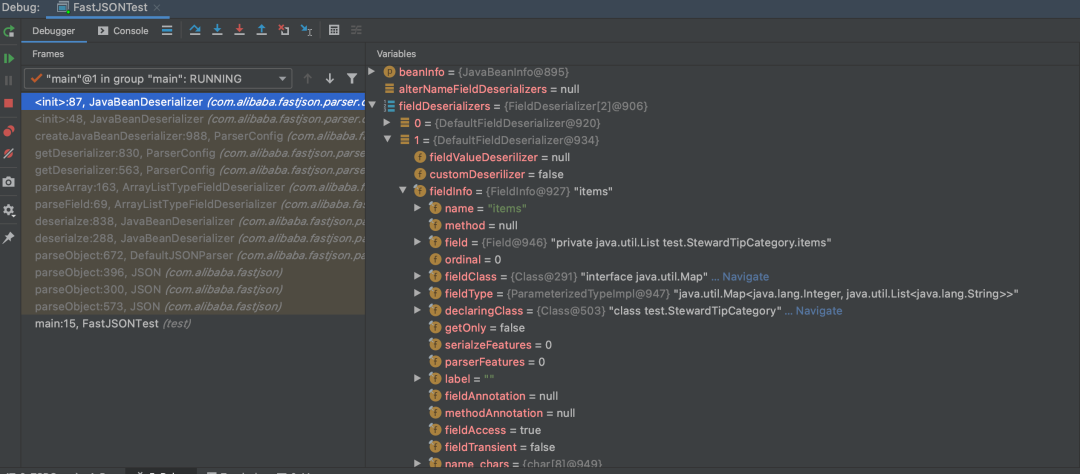Toggle the frames filter funnel

[352, 78]
